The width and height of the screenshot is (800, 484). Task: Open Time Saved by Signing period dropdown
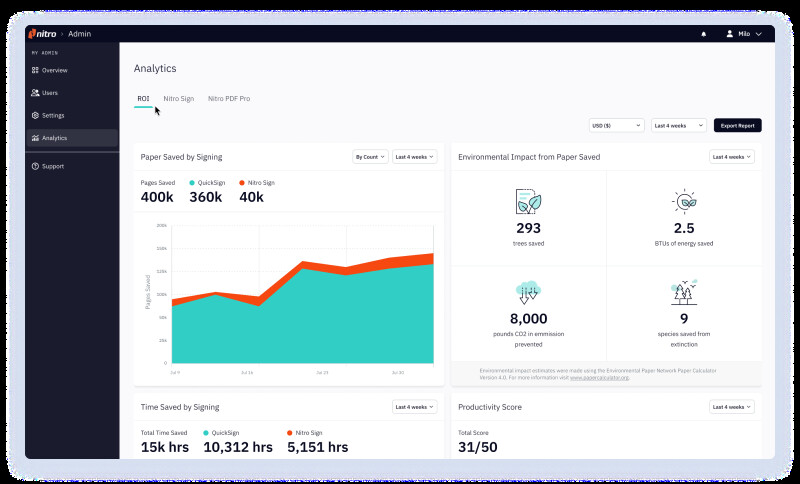(414, 407)
